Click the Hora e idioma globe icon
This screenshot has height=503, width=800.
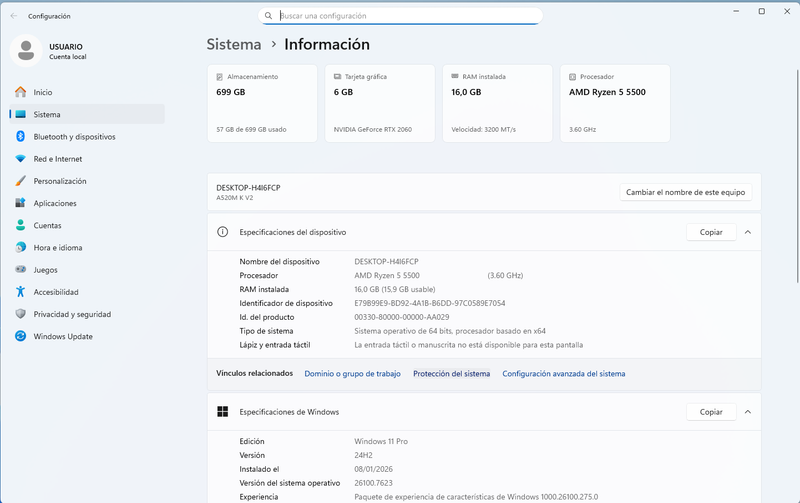[x=20, y=247]
